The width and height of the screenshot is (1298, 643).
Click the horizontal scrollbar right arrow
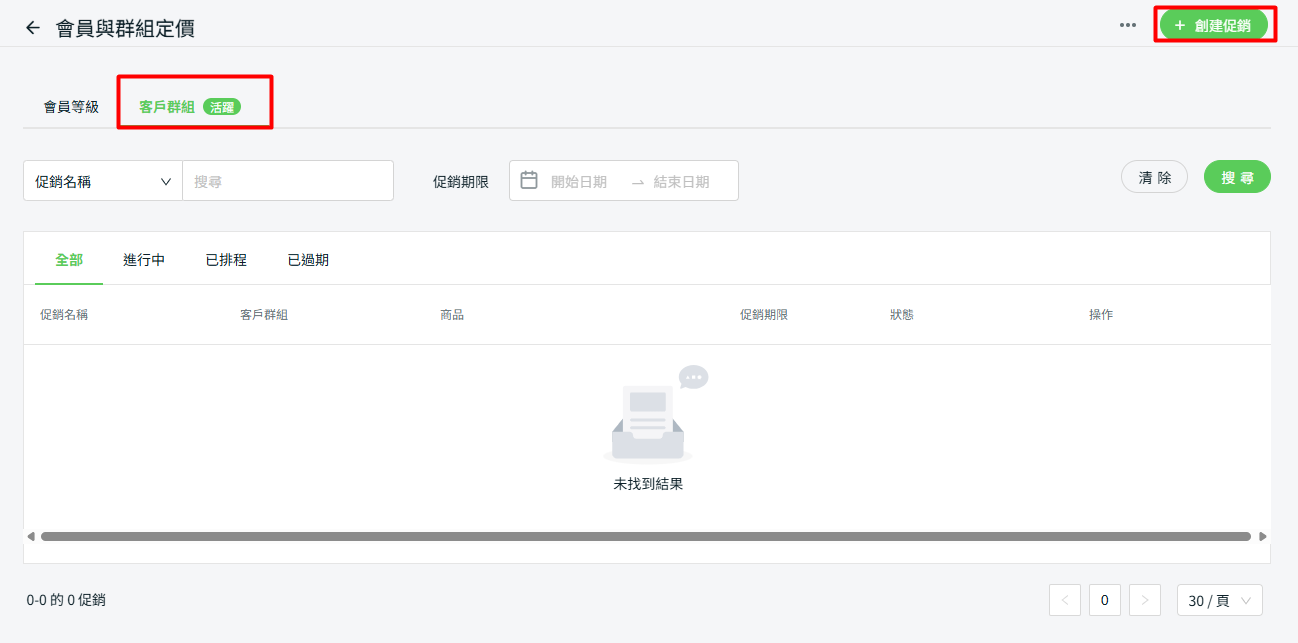pyautogui.click(x=1263, y=537)
